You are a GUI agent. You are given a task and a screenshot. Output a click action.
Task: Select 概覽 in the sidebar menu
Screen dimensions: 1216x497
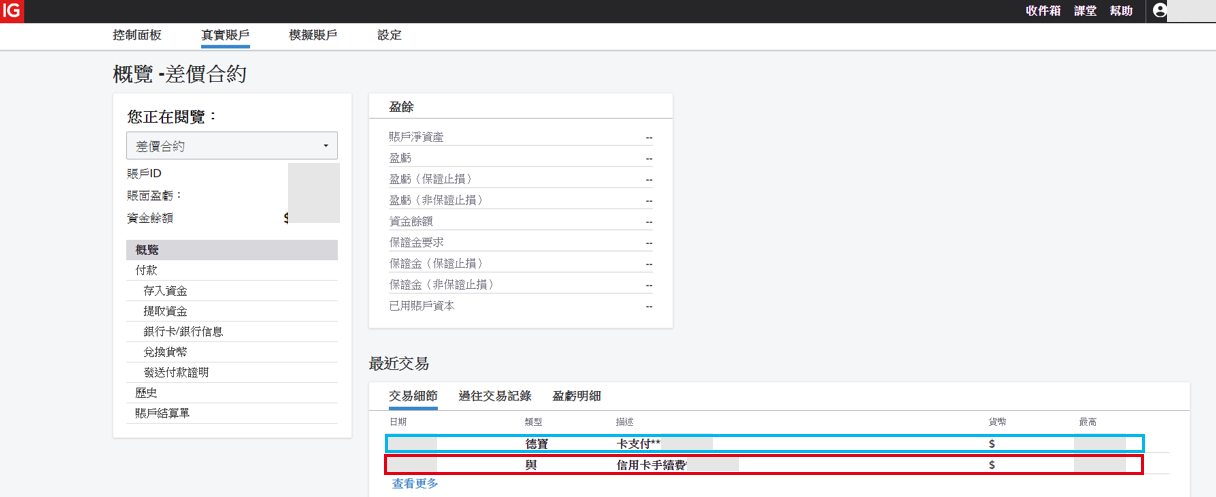pyautogui.click(x=232, y=250)
